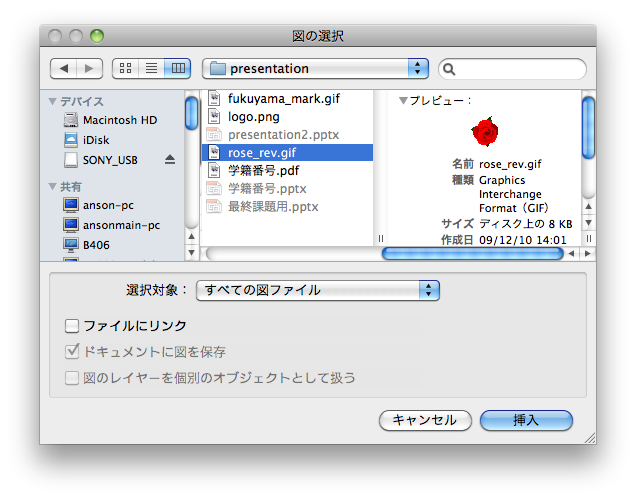
Task: Select Macintosh HD in sidebar
Action: point(119,120)
